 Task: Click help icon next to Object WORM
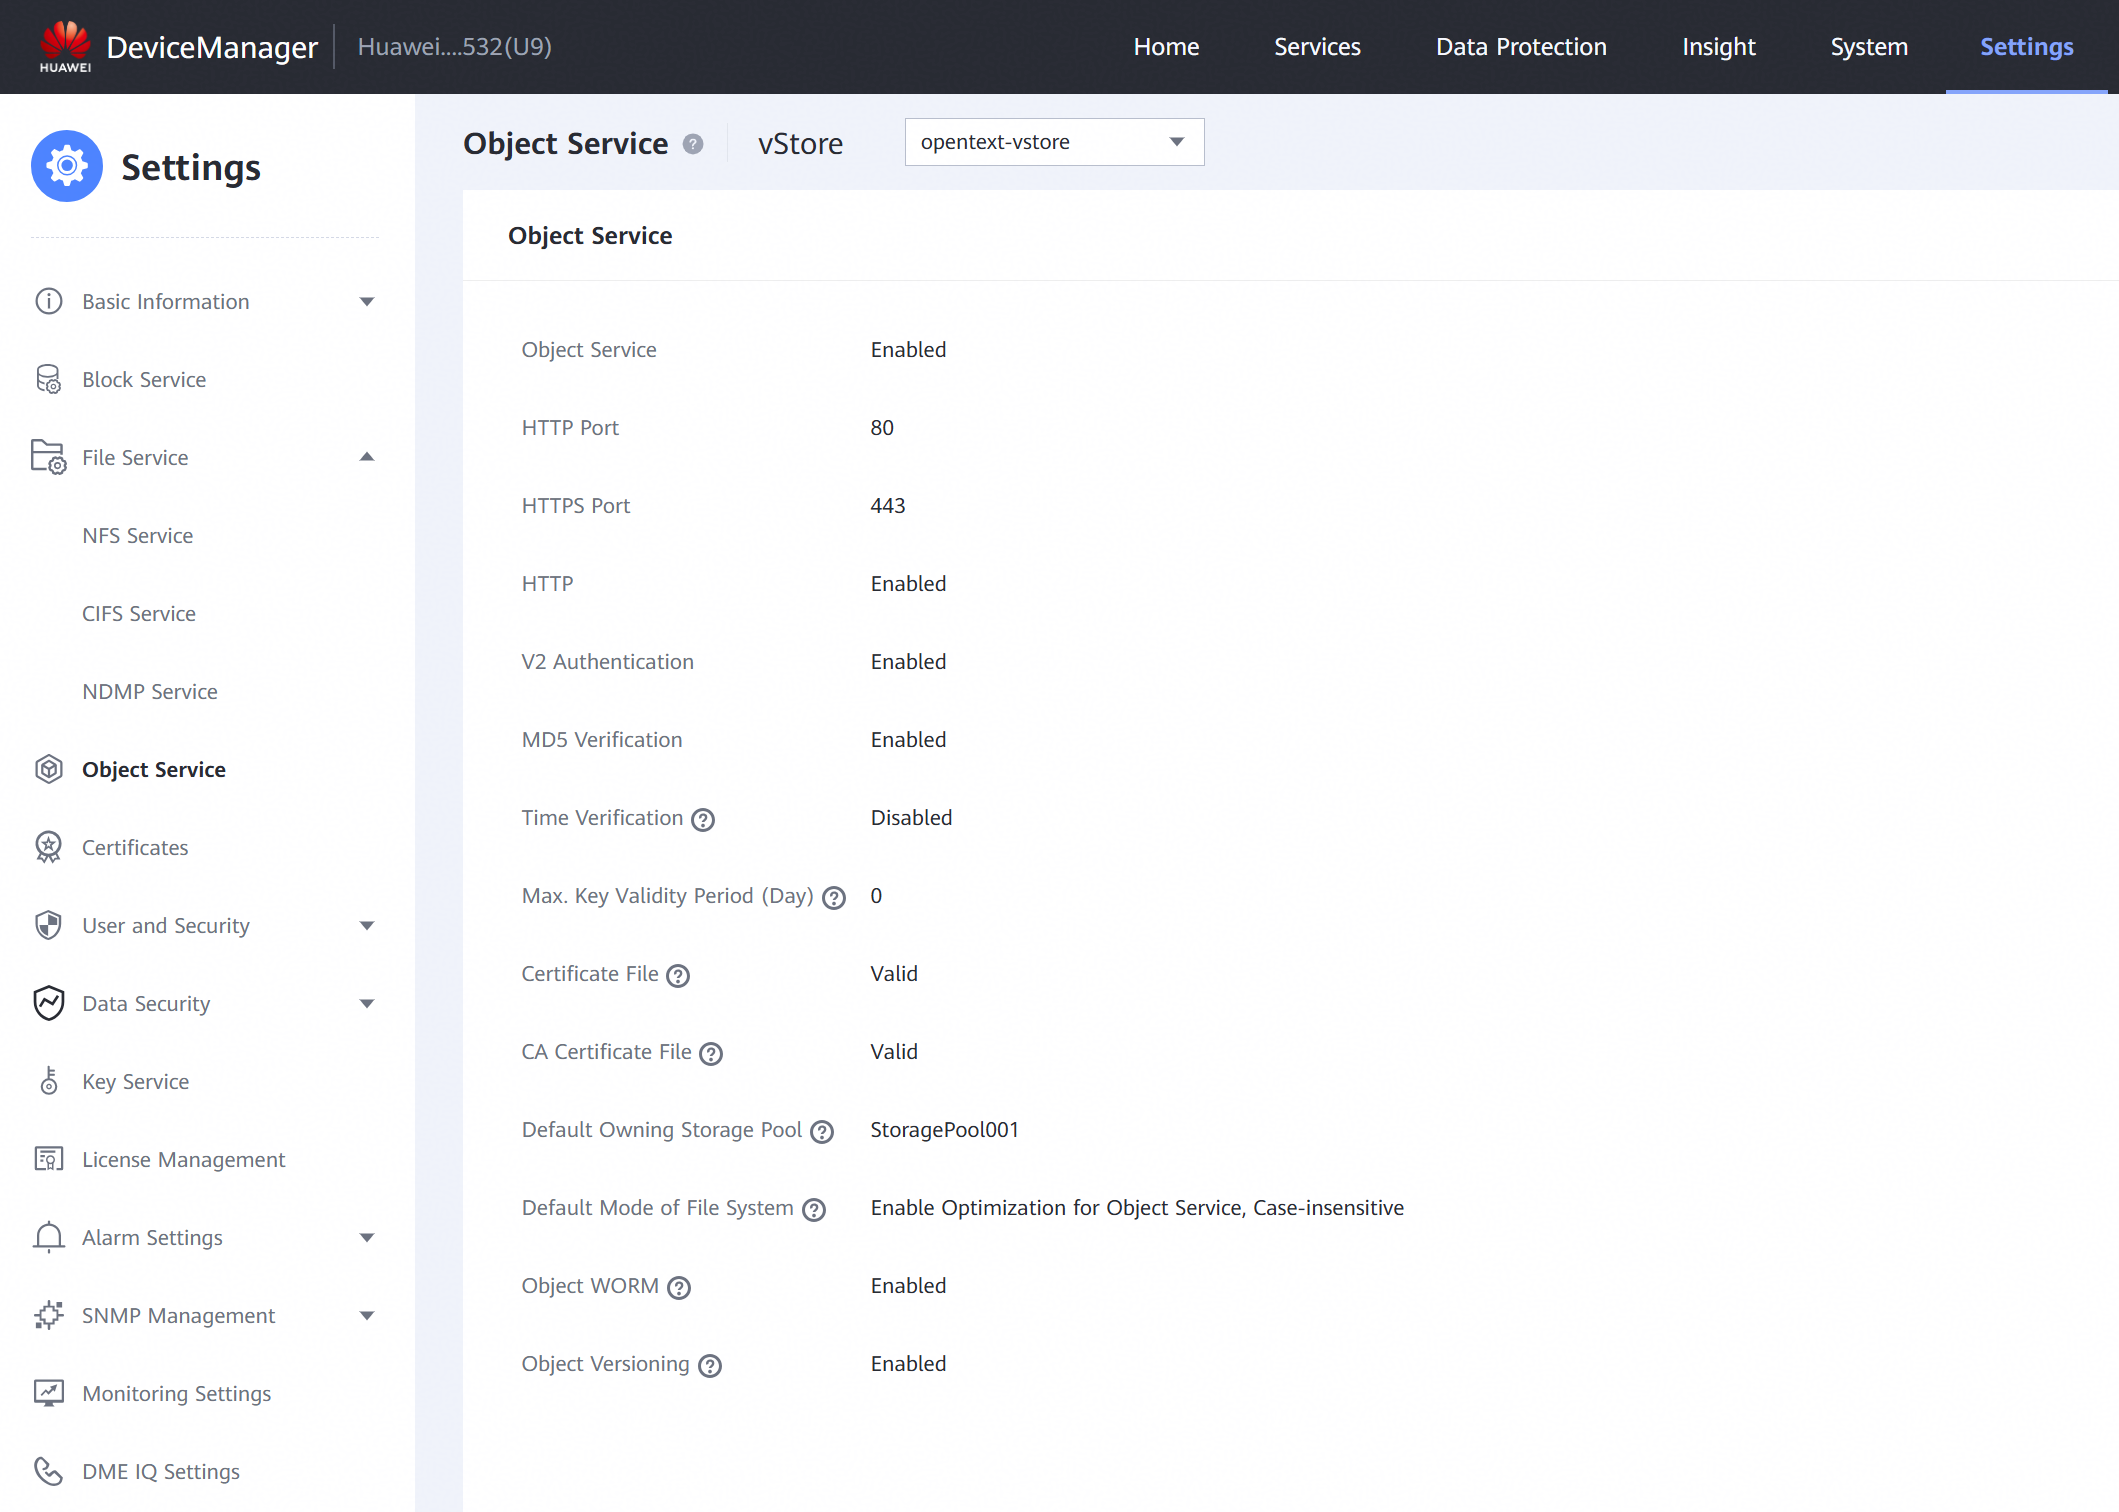coord(679,1288)
